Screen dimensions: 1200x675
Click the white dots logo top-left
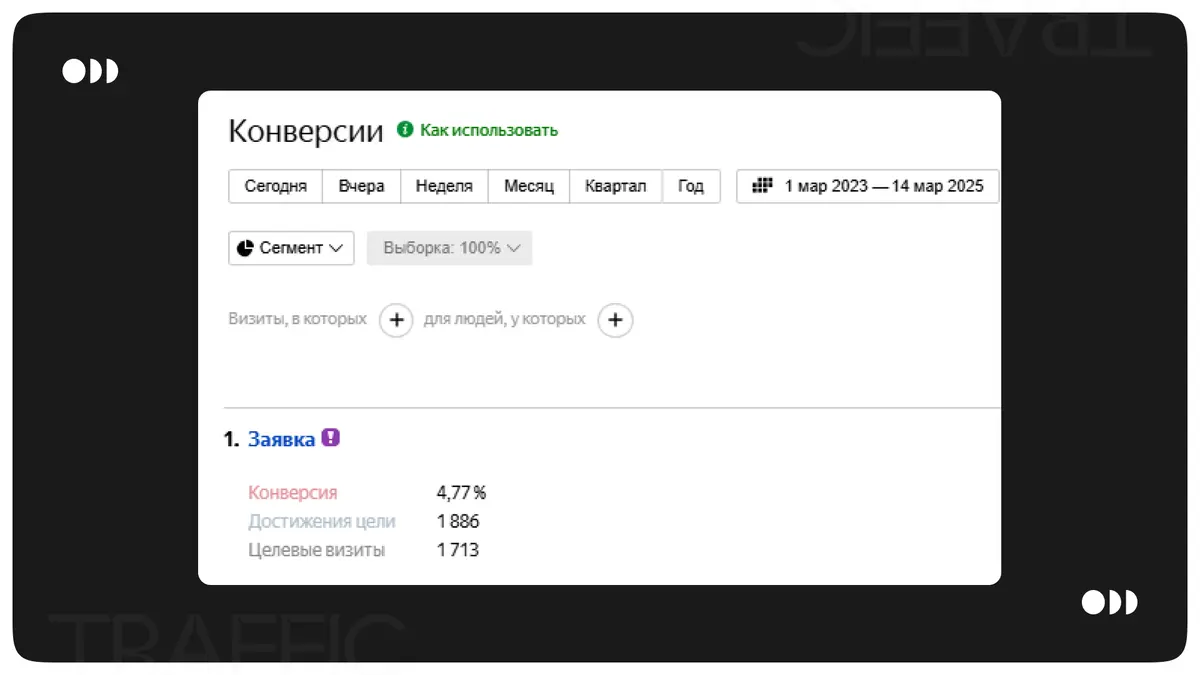pos(90,71)
